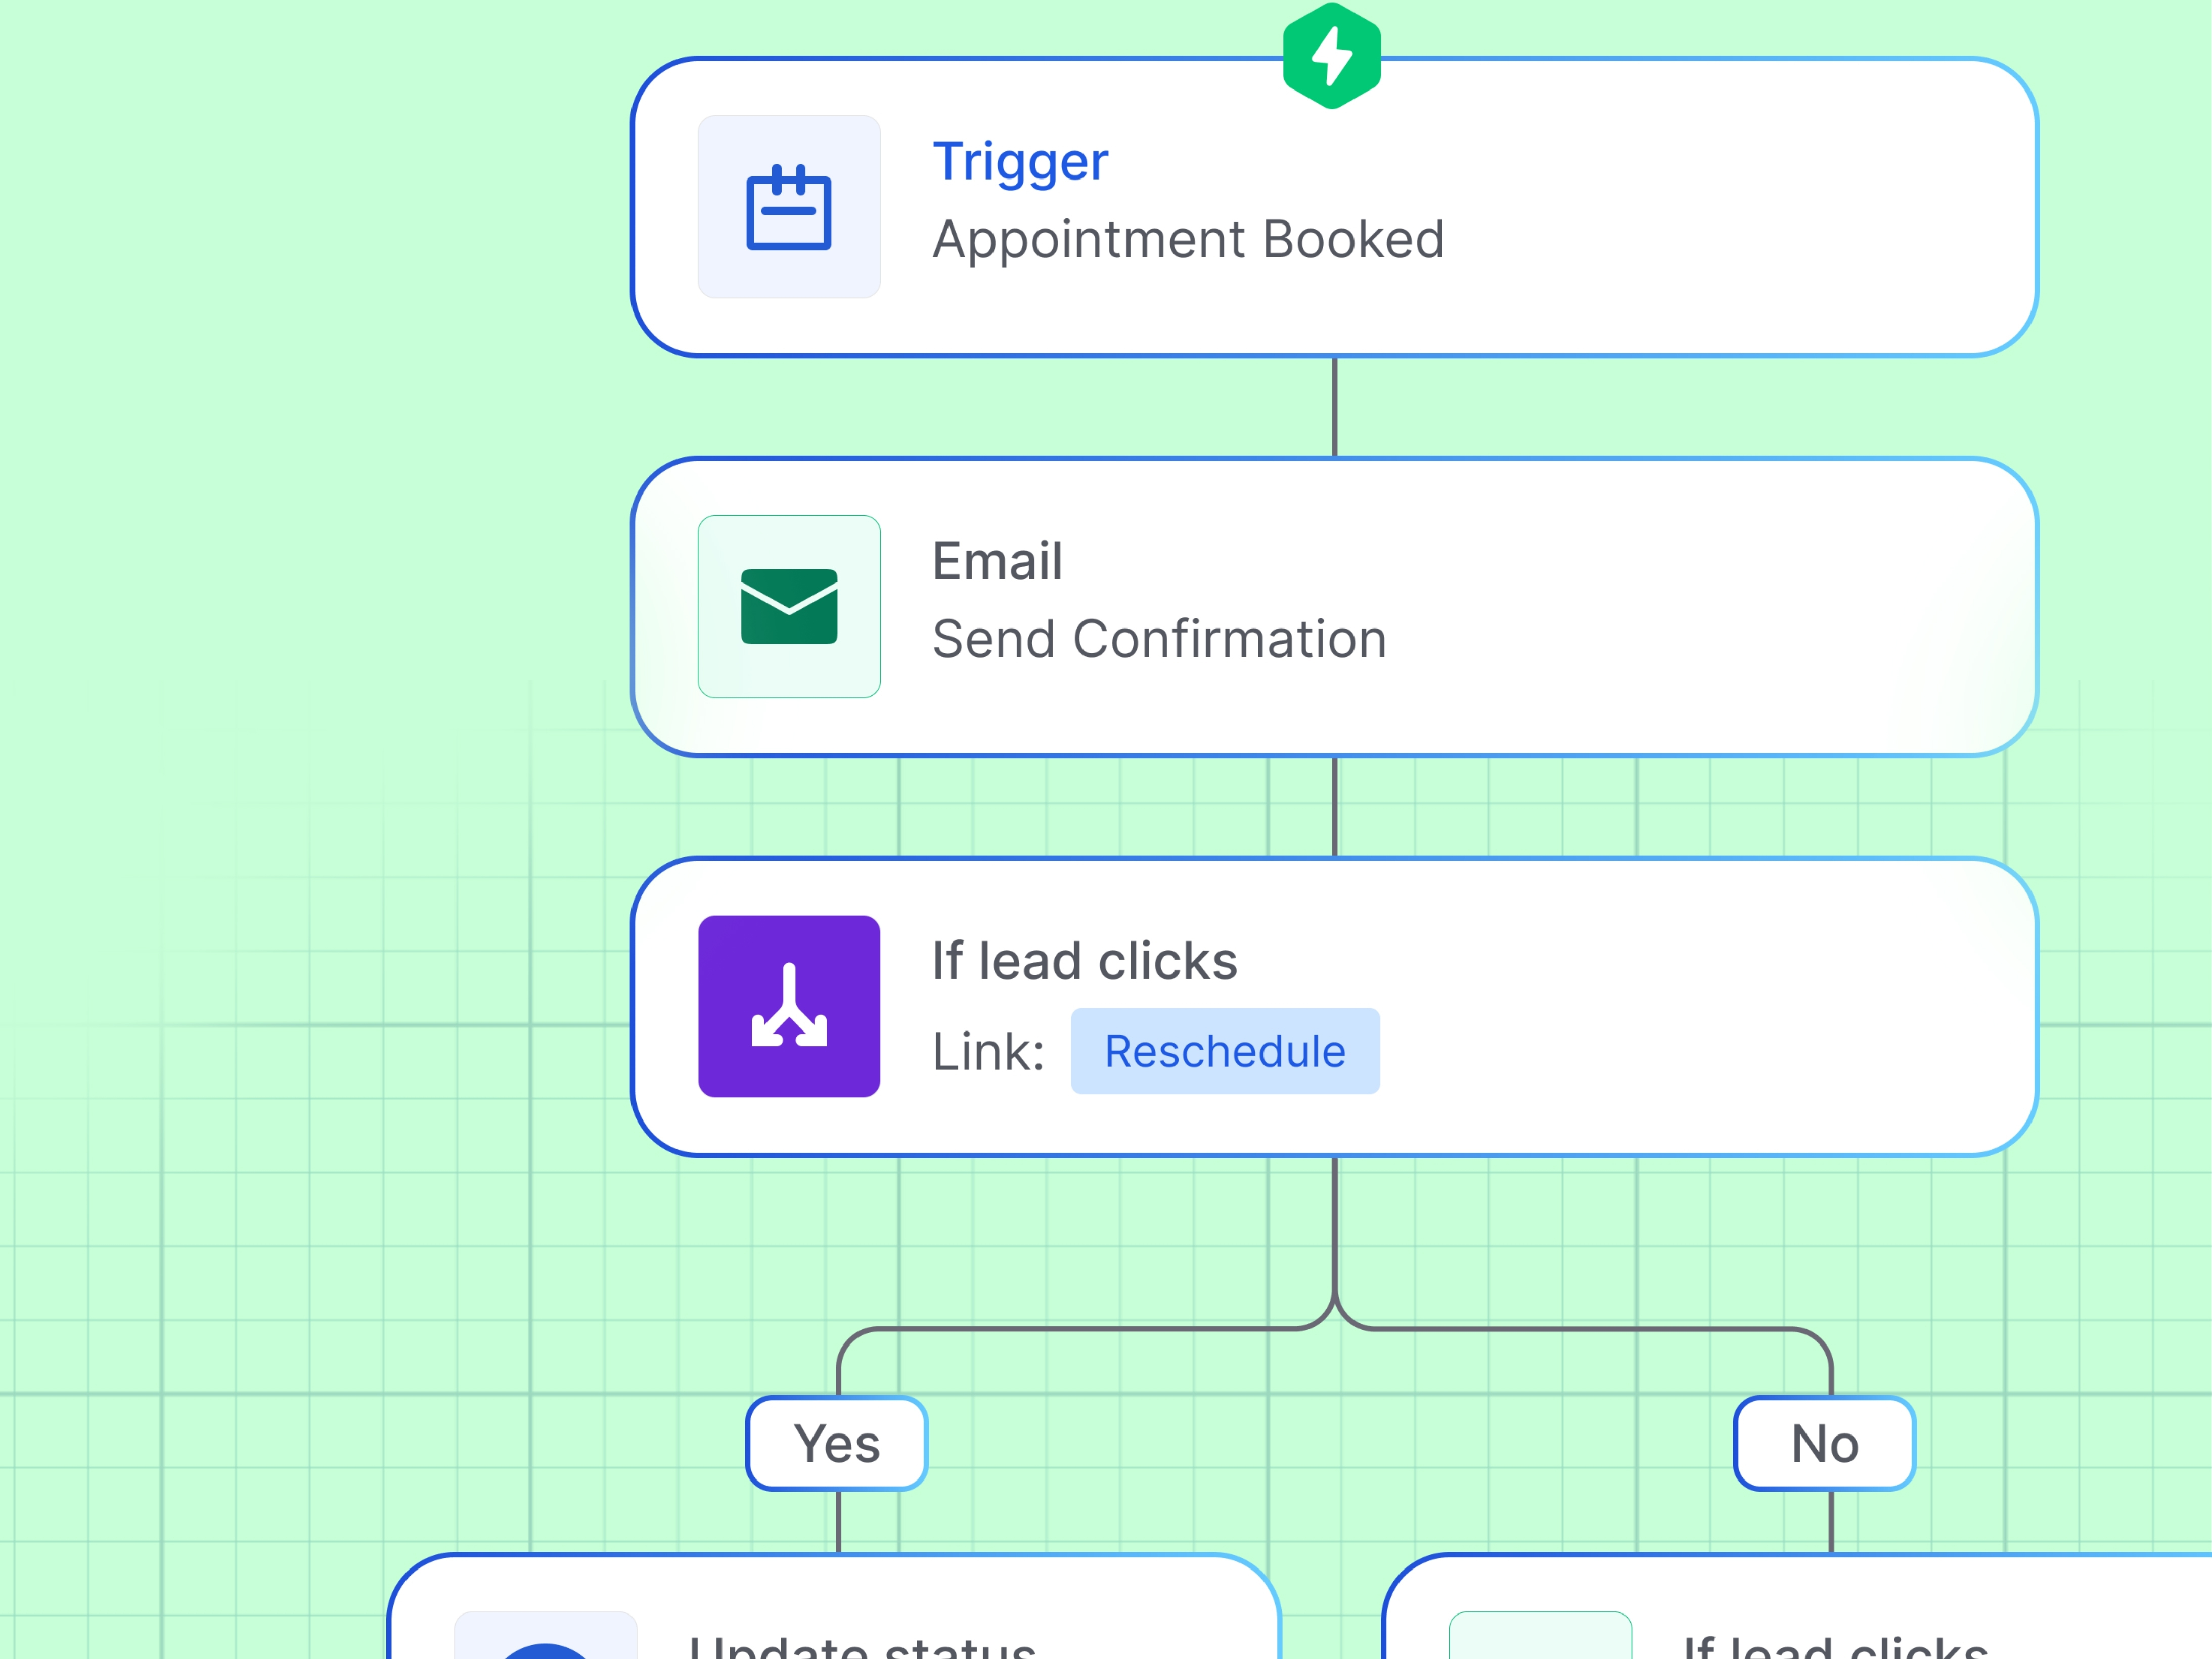Select the Send Confirmation description

1159,640
